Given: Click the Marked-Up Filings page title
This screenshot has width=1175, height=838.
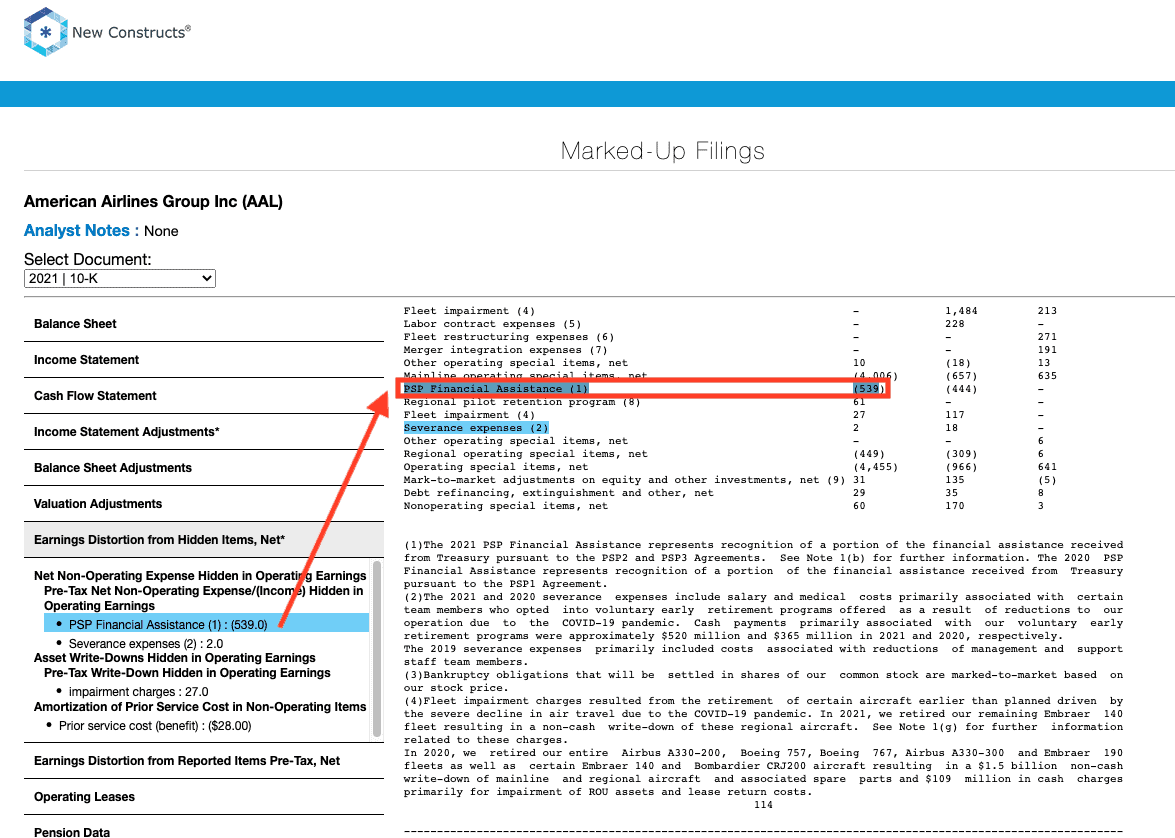Looking at the screenshot, I should pyautogui.click(x=662, y=151).
